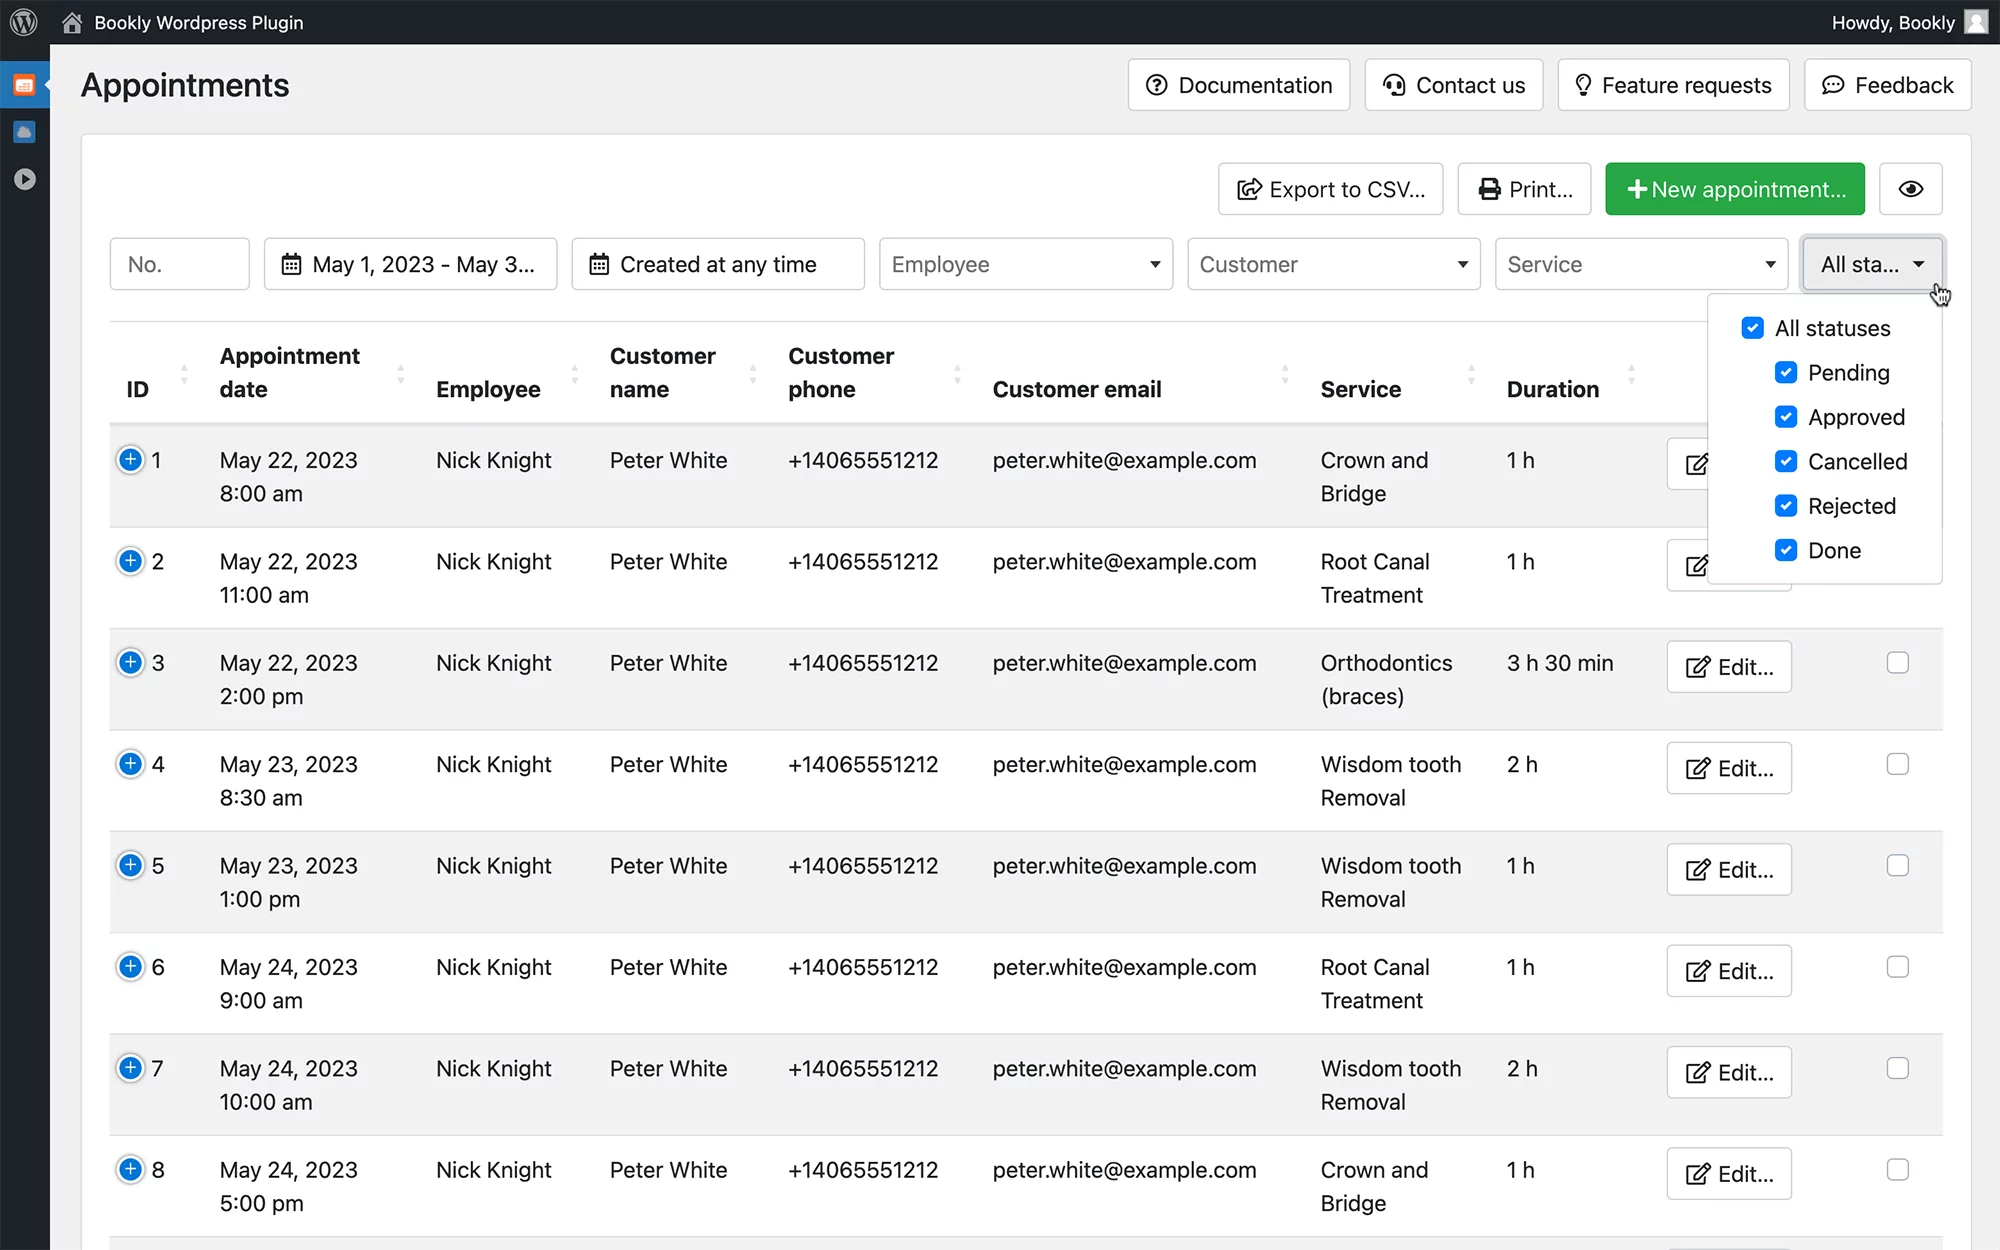Select the checkbox for appointment 7 row
Image resolution: width=2000 pixels, height=1250 pixels.
point(1898,1068)
